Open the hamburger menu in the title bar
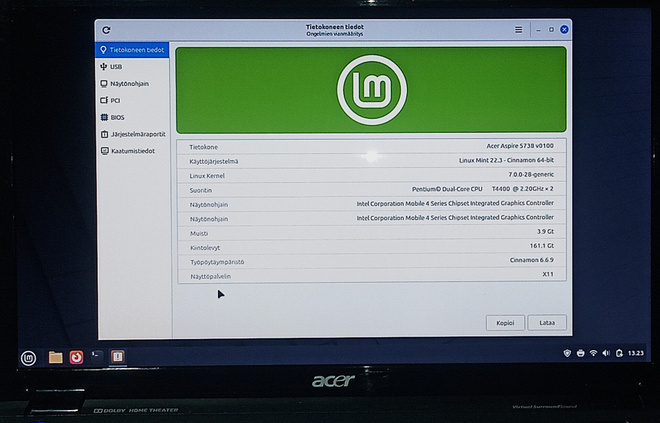The image size is (660, 423). pos(519,30)
